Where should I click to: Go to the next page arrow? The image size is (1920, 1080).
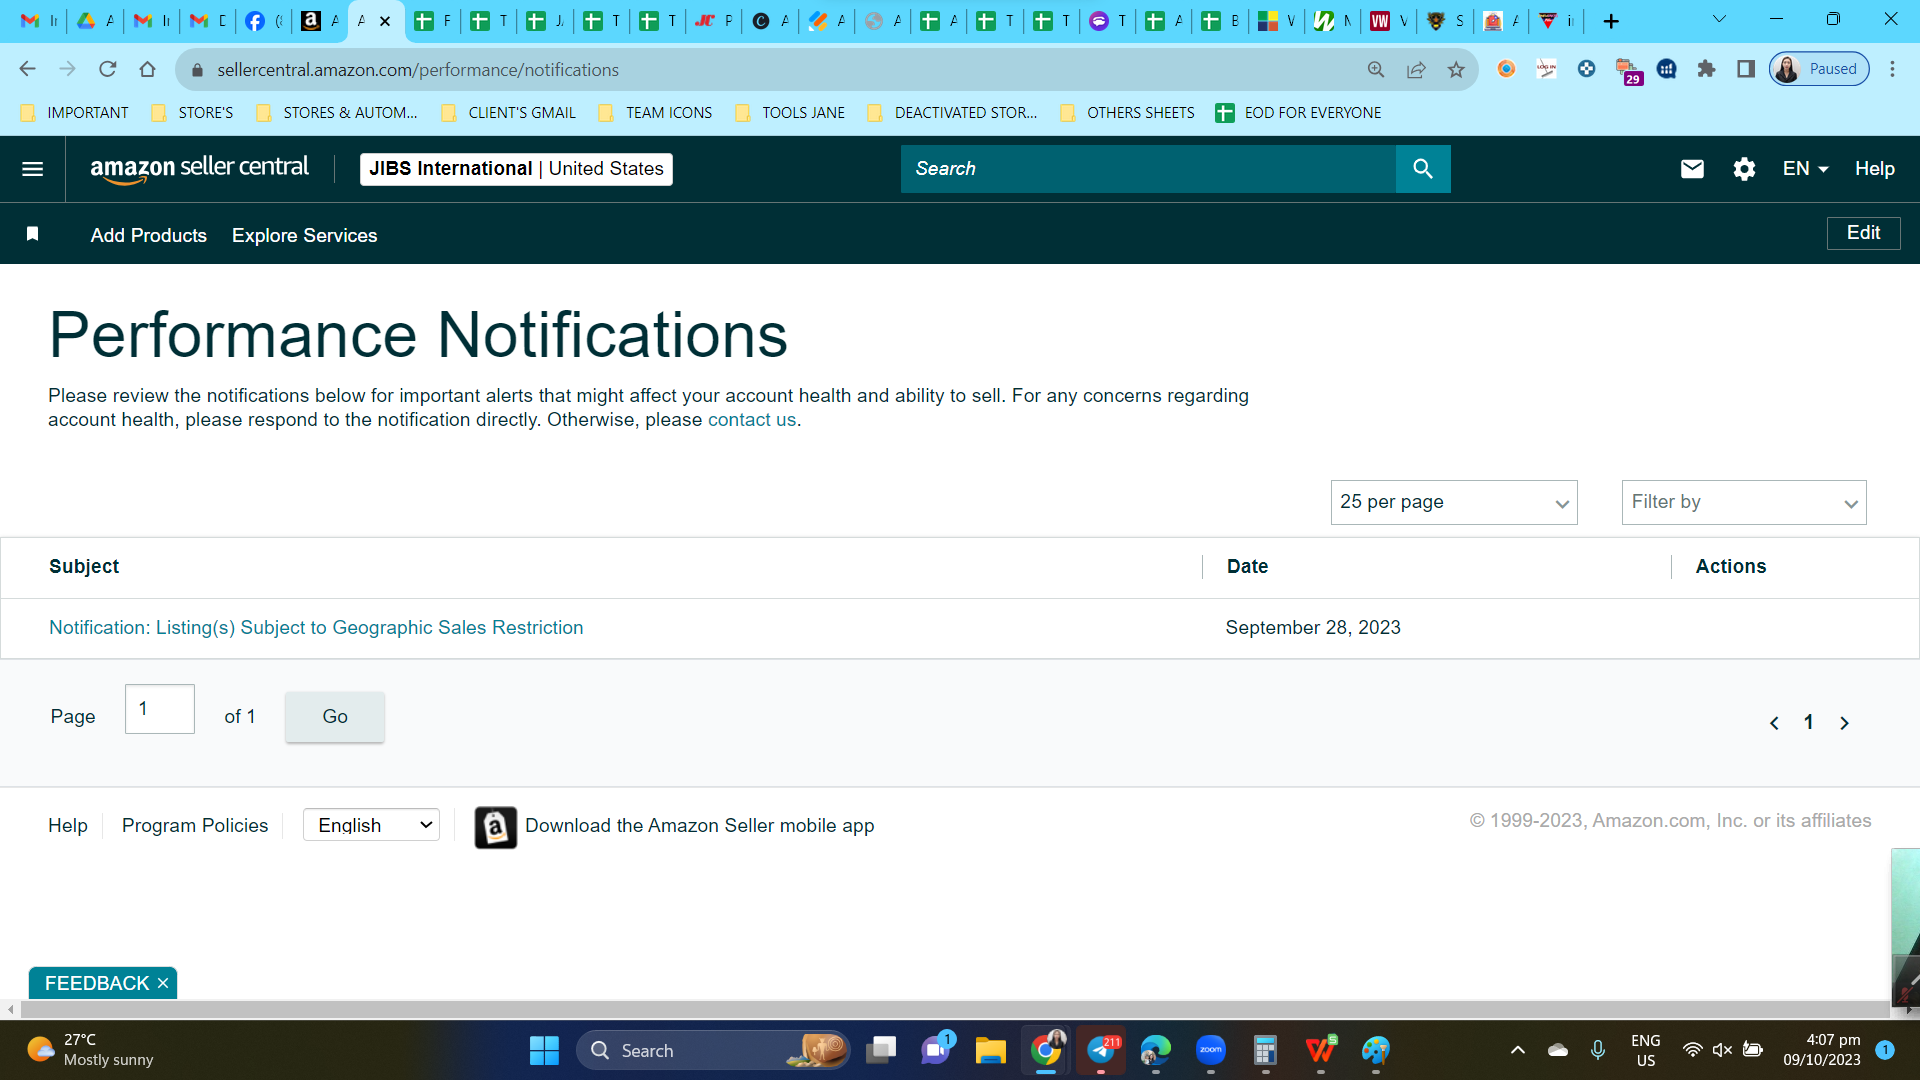(x=1844, y=723)
